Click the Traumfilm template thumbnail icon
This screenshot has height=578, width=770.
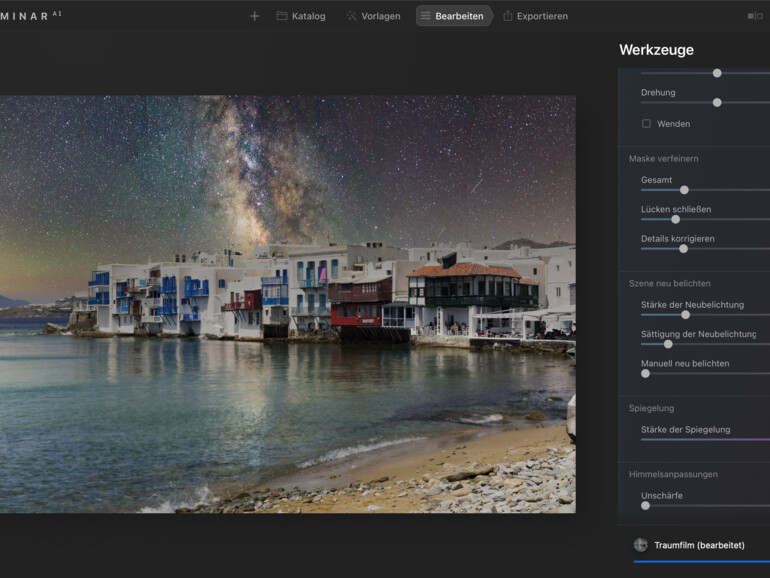[640, 545]
